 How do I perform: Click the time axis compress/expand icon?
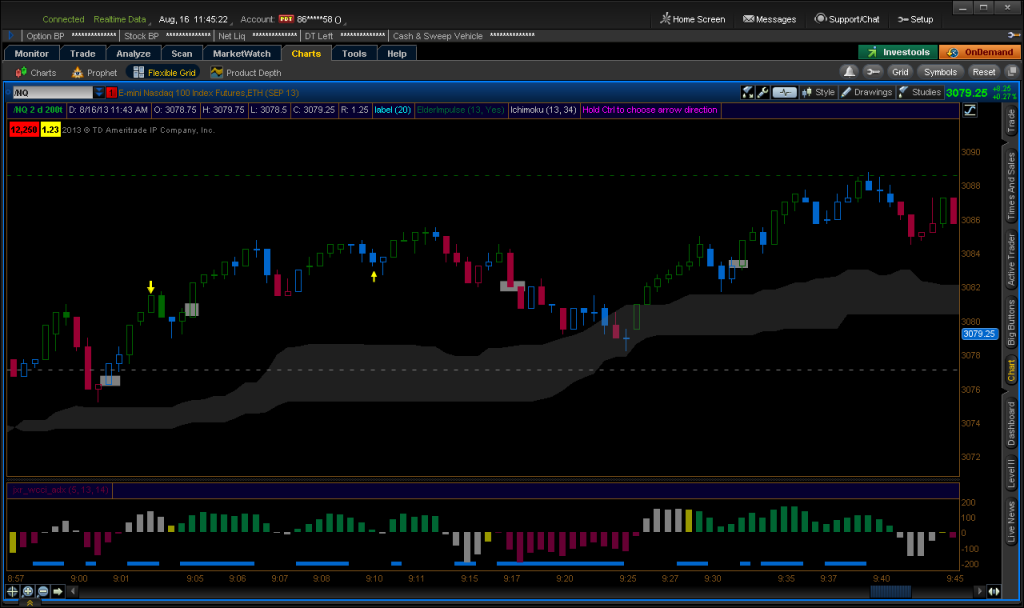click(994, 591)
